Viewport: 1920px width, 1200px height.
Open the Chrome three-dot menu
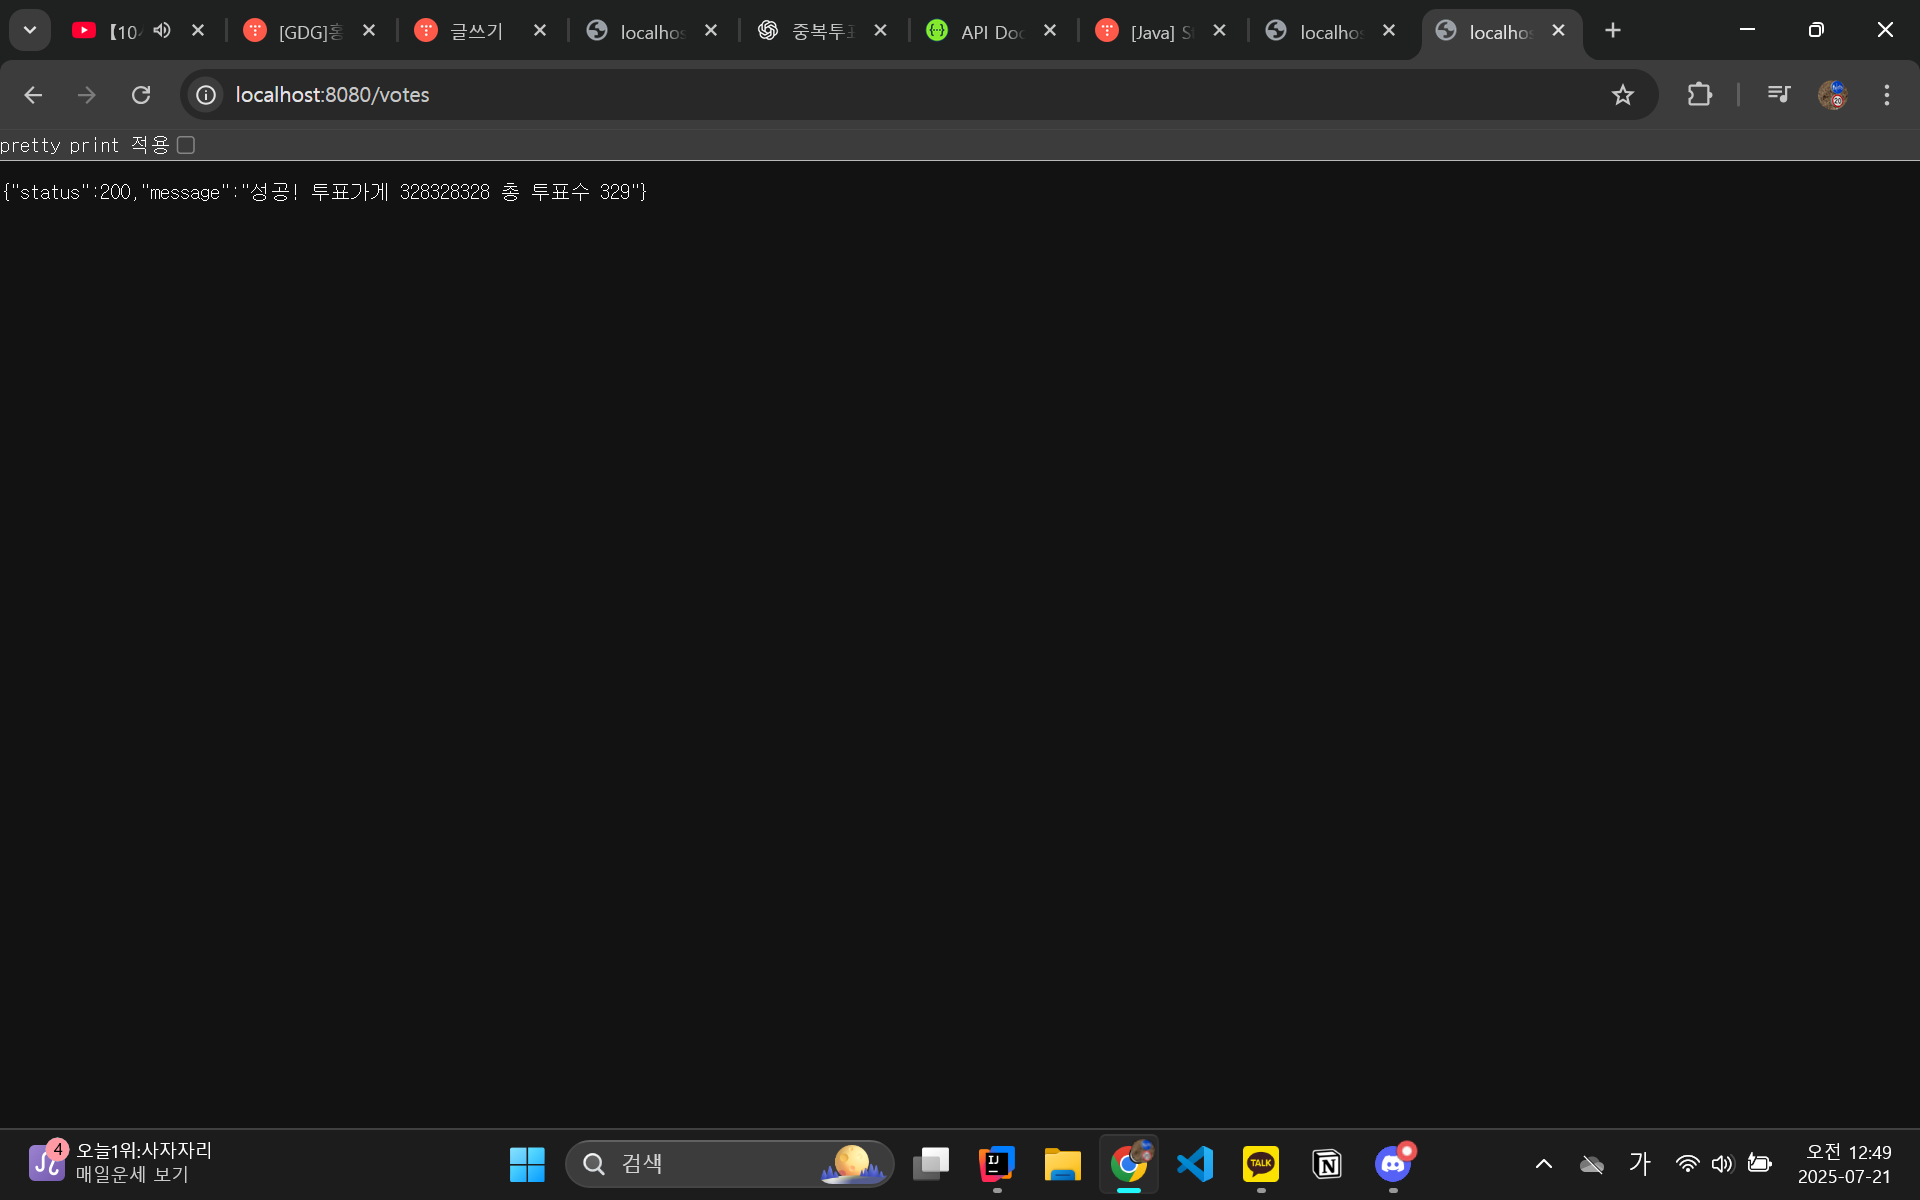[x=1886, y=95]
